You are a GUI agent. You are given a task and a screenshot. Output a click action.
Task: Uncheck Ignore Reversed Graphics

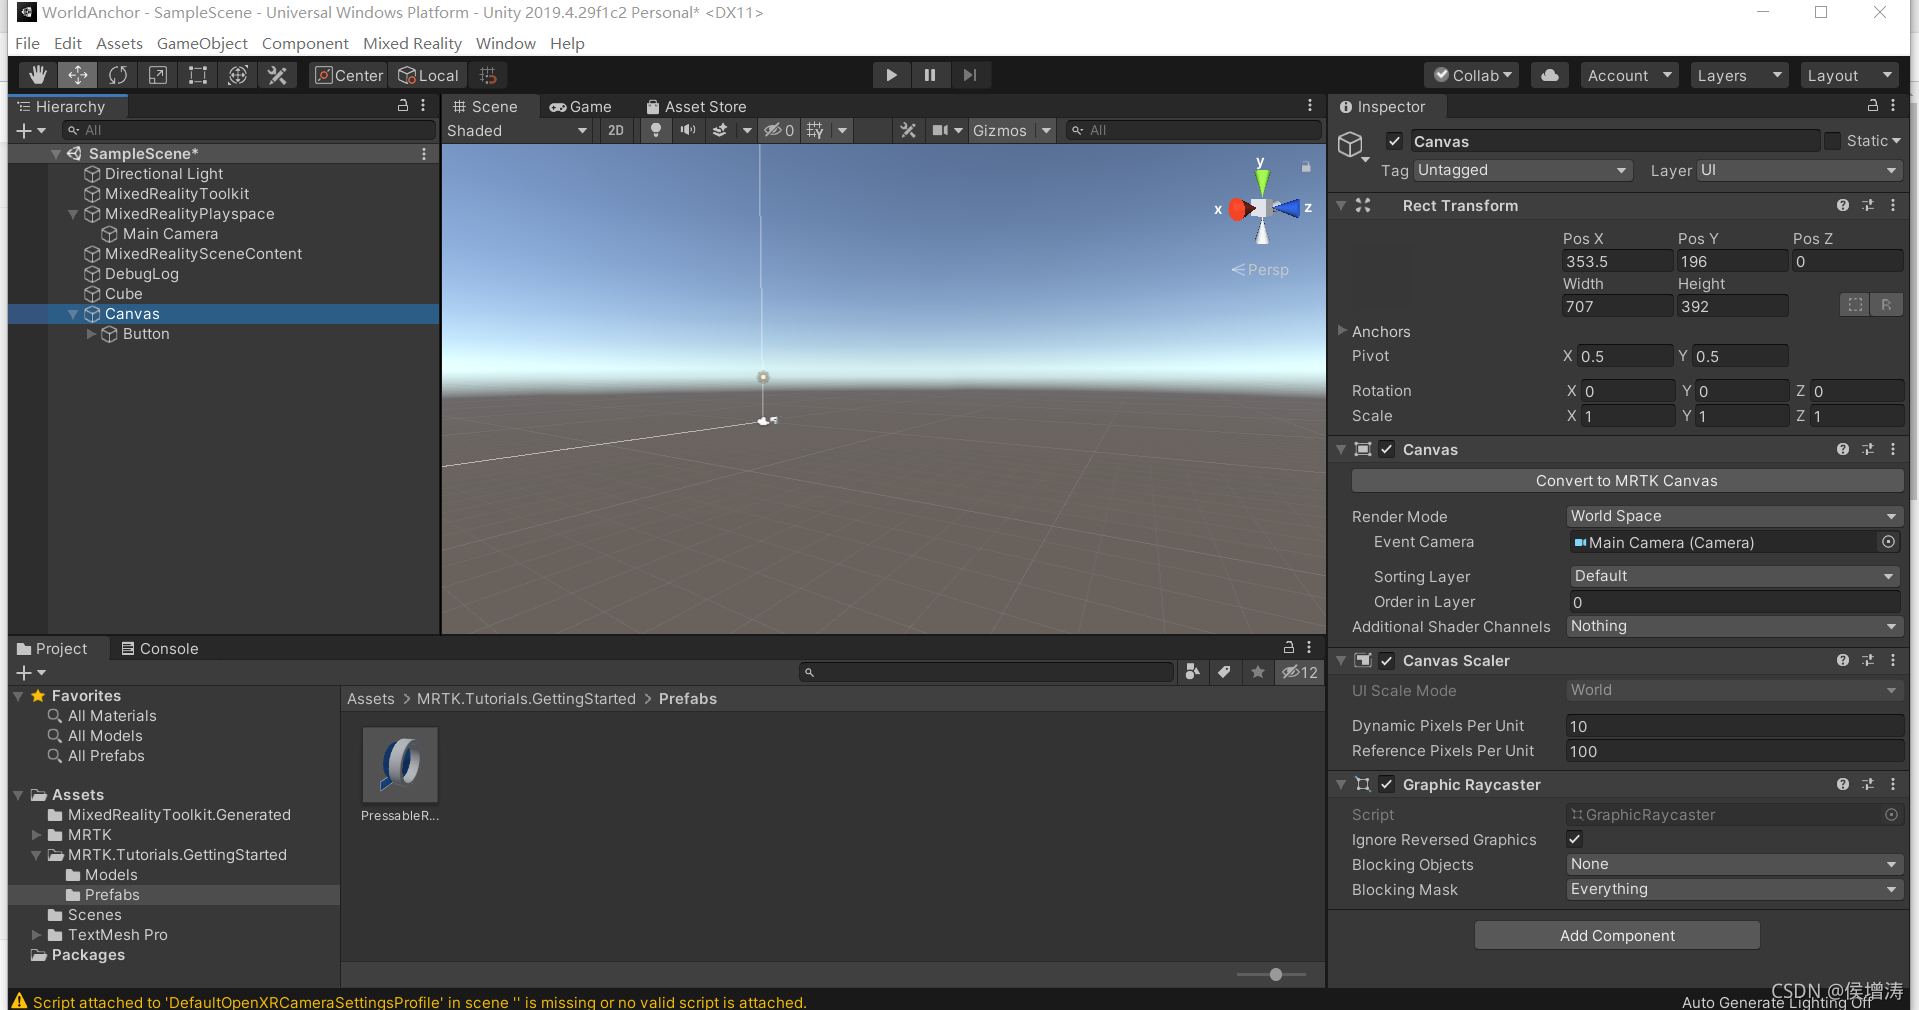[1575, 839]
